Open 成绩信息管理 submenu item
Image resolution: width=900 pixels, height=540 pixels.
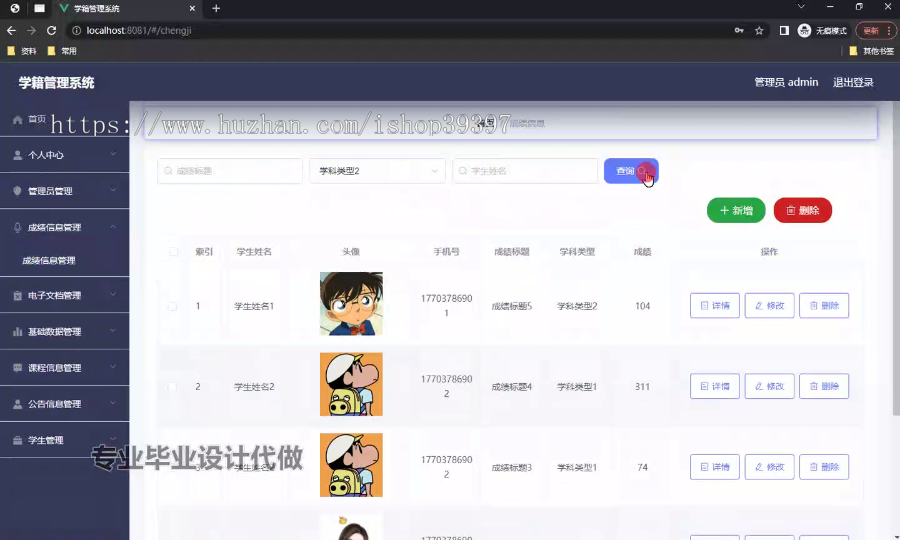point(49,261)
